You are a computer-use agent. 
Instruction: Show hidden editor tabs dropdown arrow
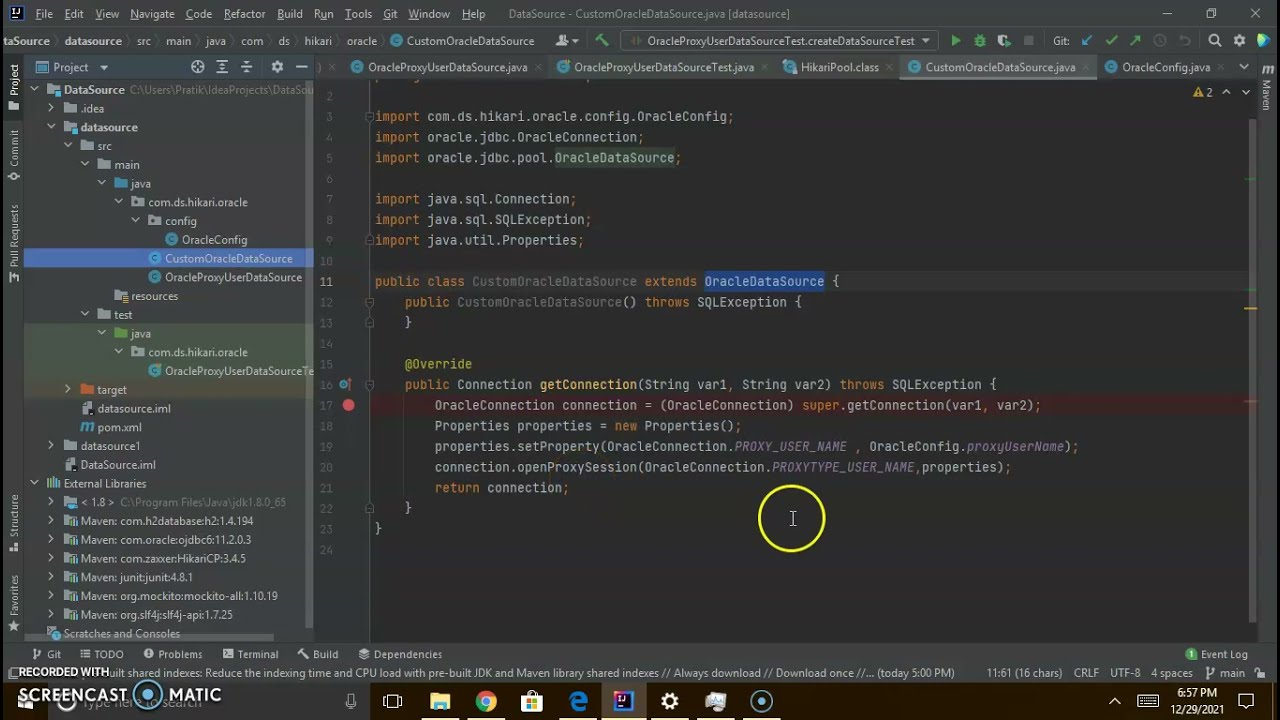click(x=1243, y=67)
